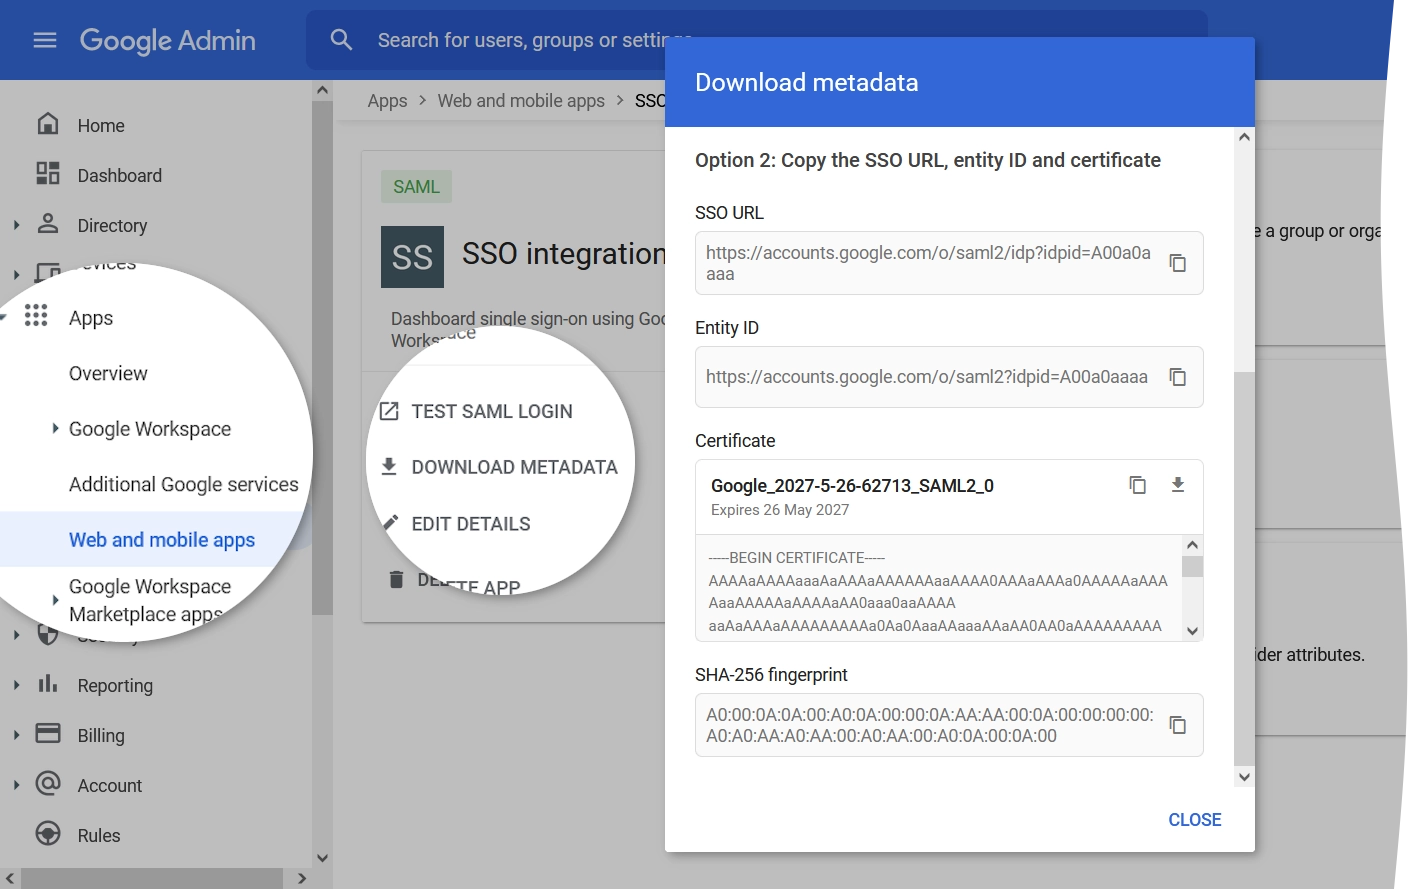The image size is (1408, 889).
Task: Download the certificate file
Action: (1178, 485)
